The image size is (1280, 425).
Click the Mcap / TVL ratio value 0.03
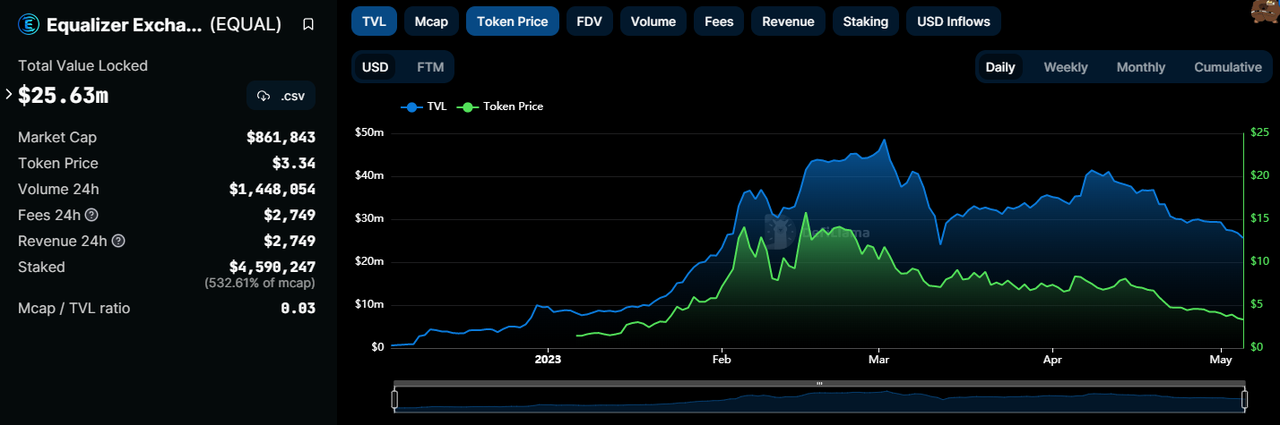299,308
